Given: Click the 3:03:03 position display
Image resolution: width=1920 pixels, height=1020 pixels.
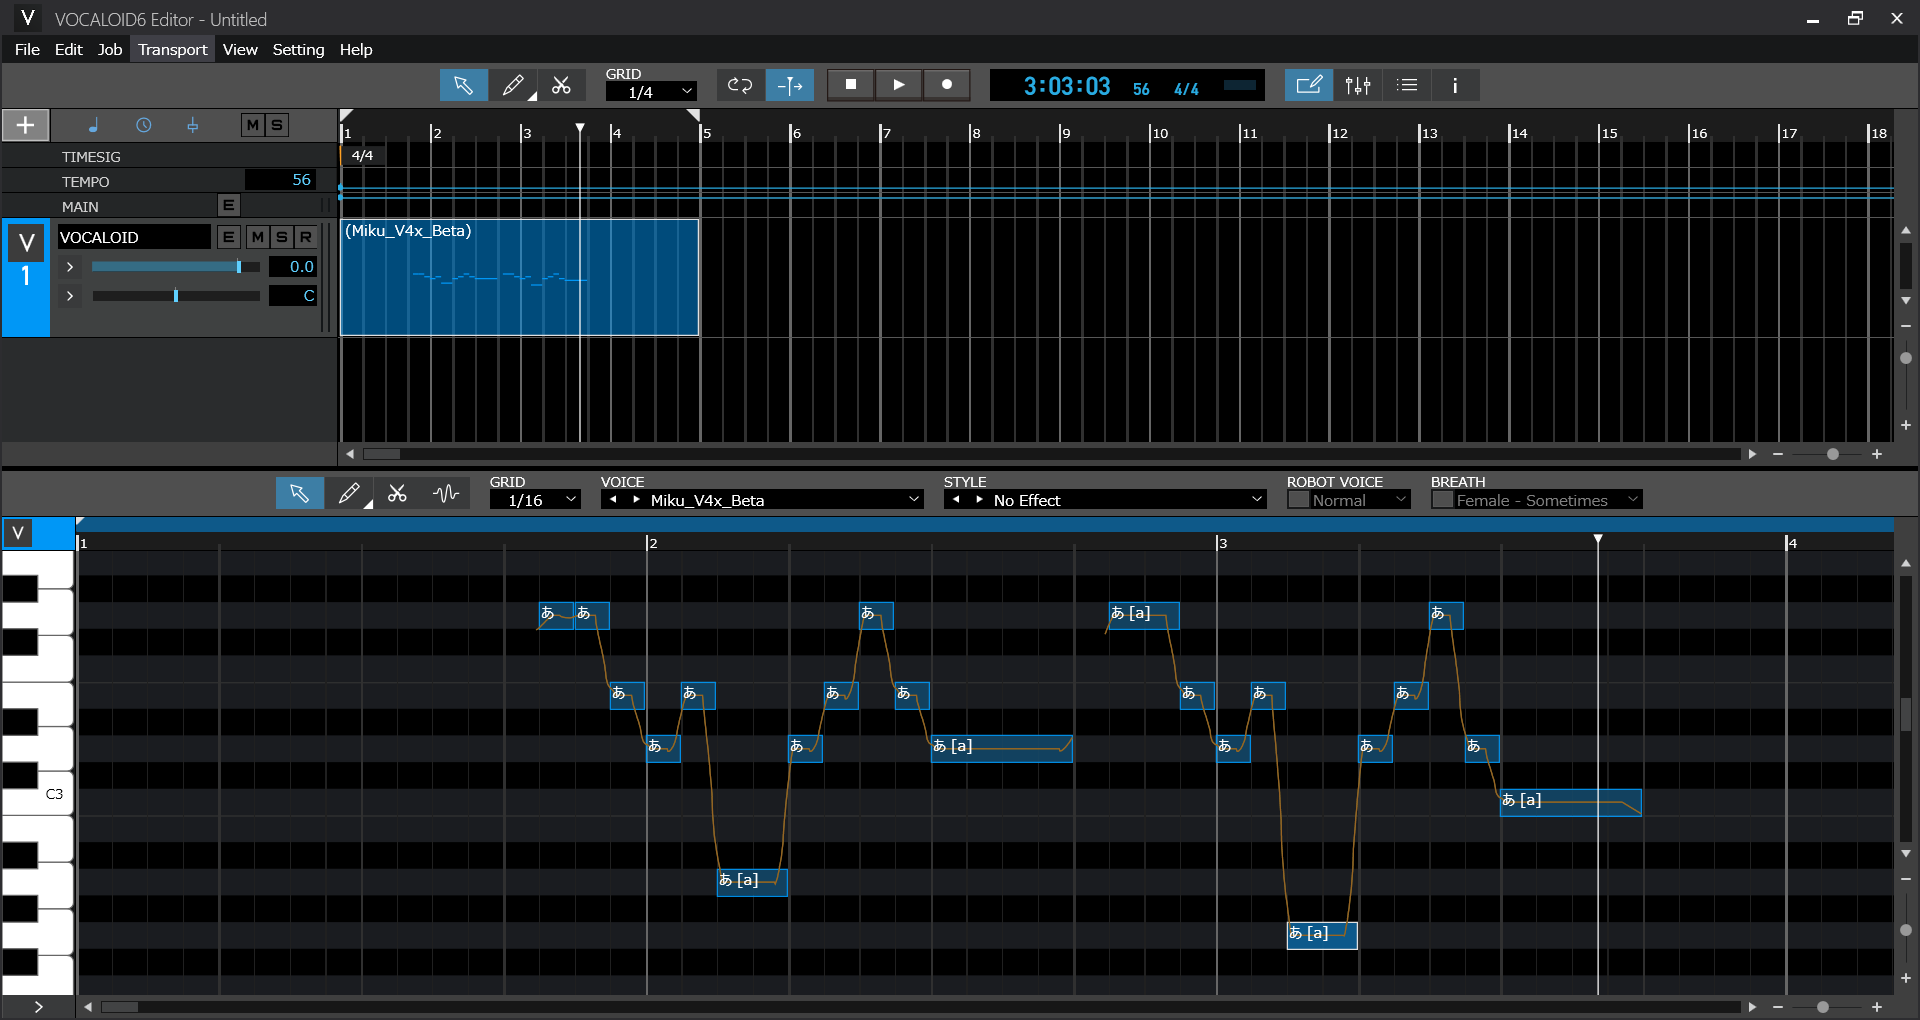Looking at the screenshot, I should tap(1067, 86).
